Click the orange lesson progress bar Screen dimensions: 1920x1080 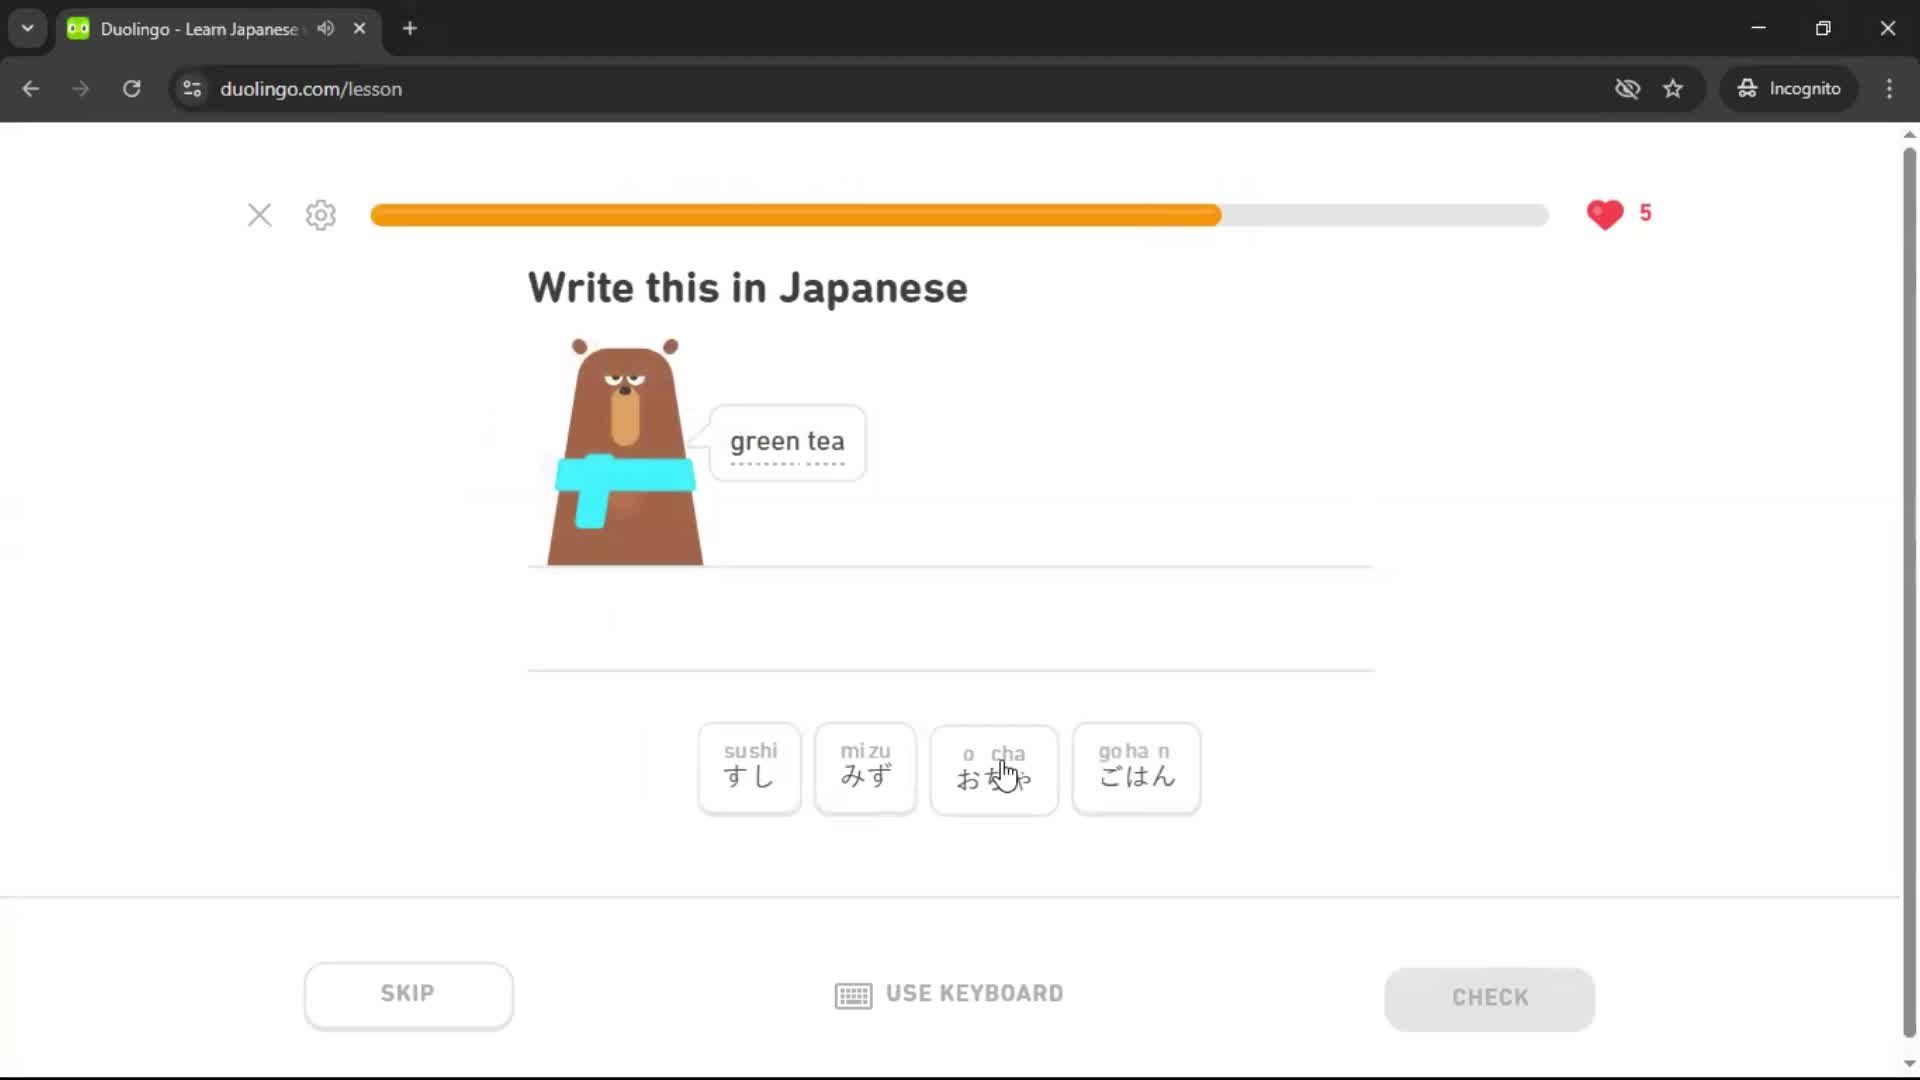(795, 215)
